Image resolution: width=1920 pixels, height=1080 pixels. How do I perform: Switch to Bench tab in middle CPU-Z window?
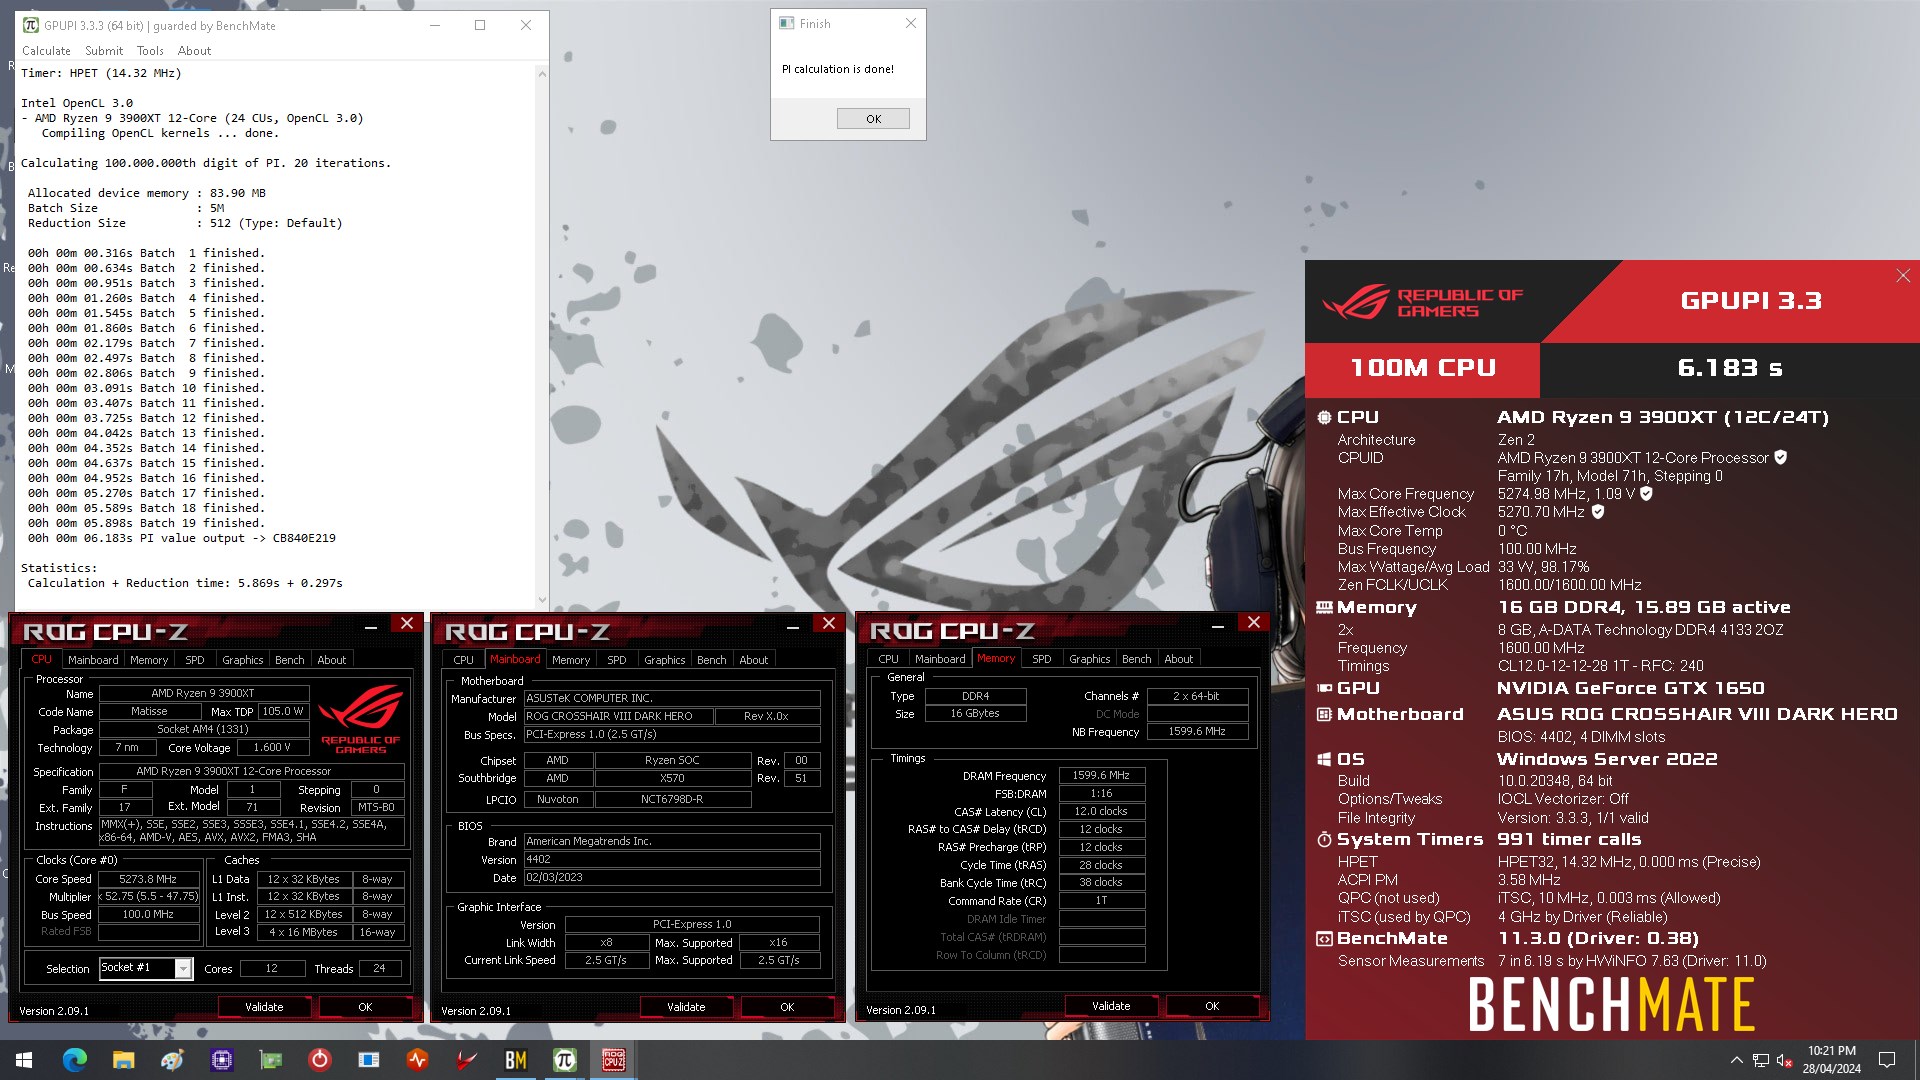(x=712, y=660)
